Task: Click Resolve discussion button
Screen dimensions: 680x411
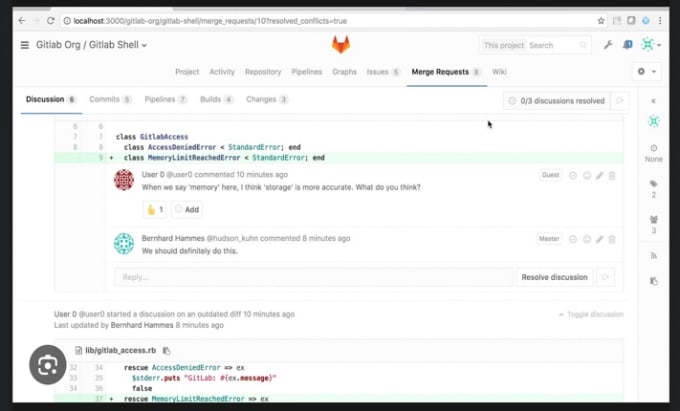Action: [554, 277]
